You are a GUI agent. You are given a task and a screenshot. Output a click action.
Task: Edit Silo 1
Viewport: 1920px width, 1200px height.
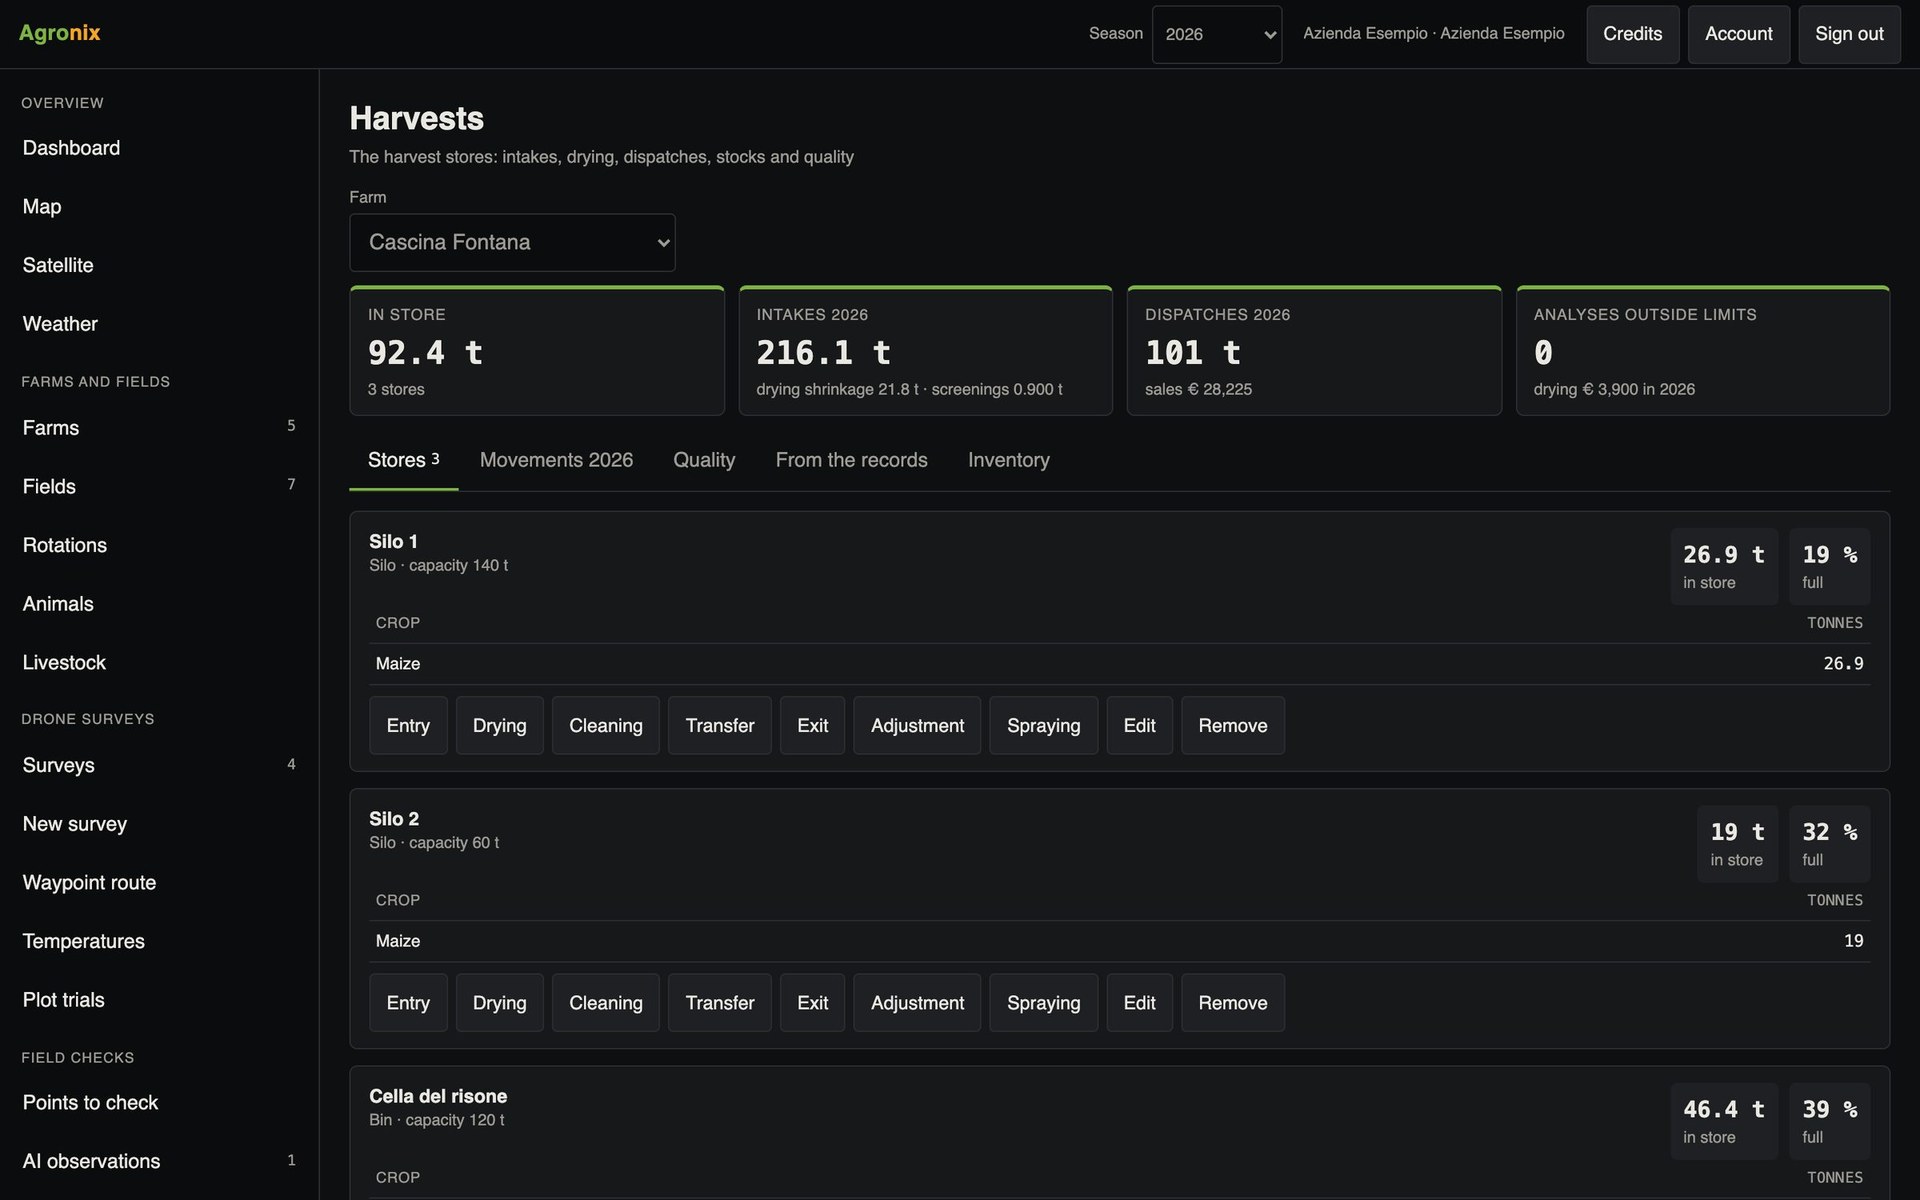tap(1139, 725)
